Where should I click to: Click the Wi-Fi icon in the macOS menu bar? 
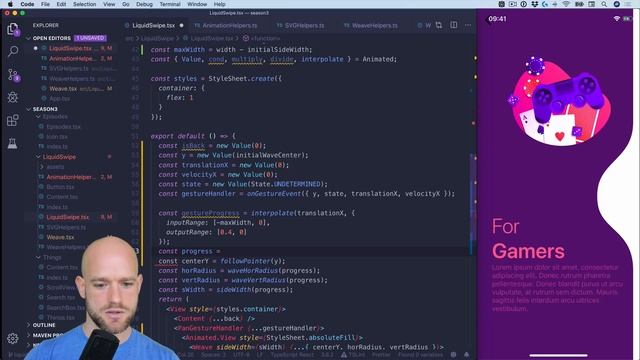point(566,4)
